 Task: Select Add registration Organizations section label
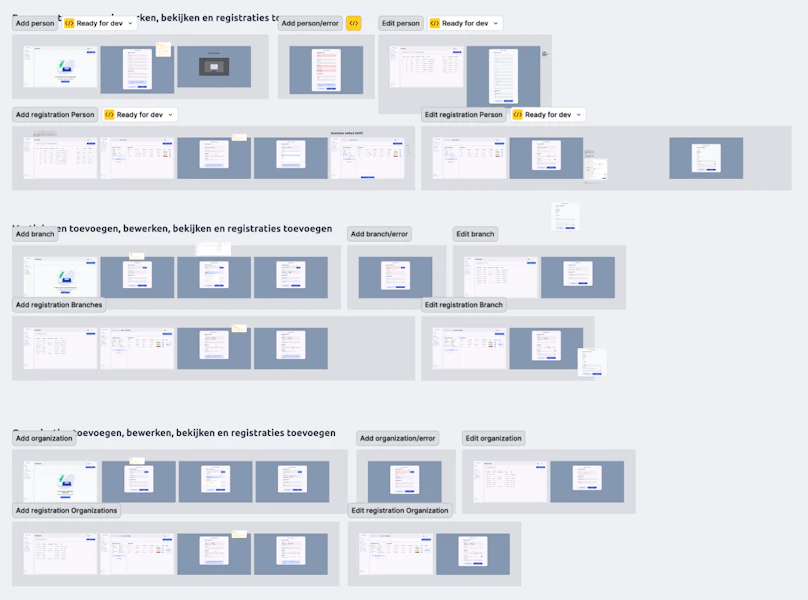[x=66, y=510]
